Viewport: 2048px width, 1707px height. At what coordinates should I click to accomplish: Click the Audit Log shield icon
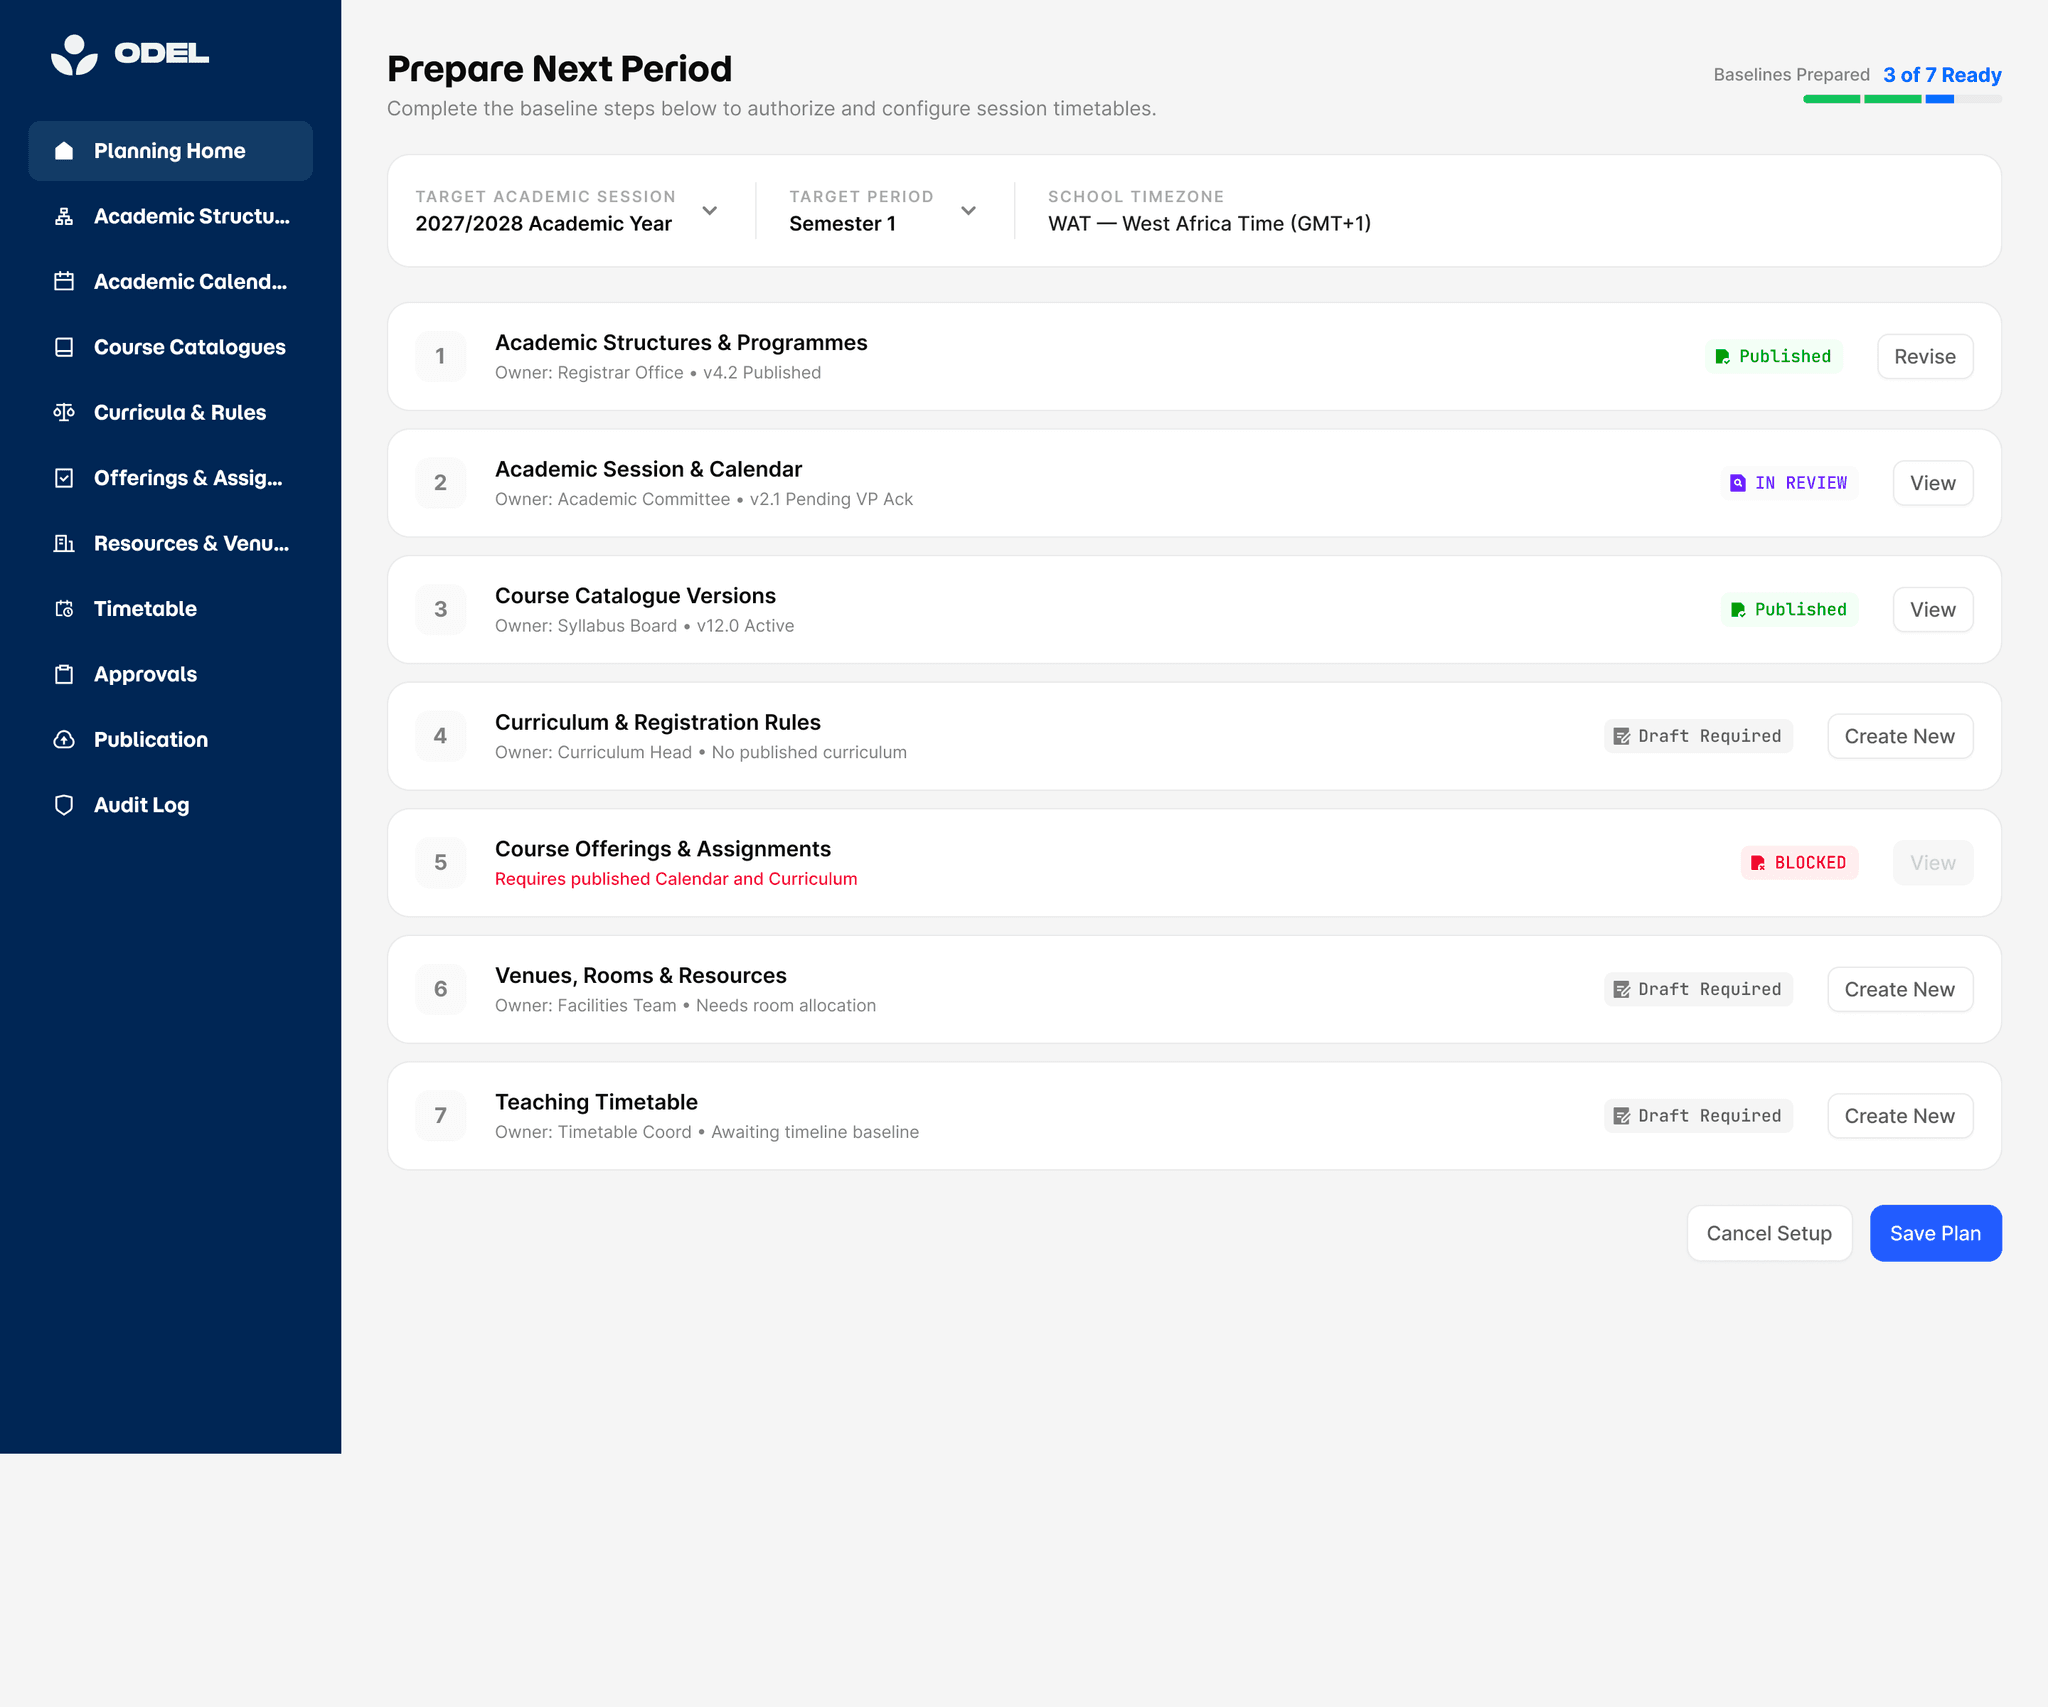pyautogui.click(x=64, y=805)
